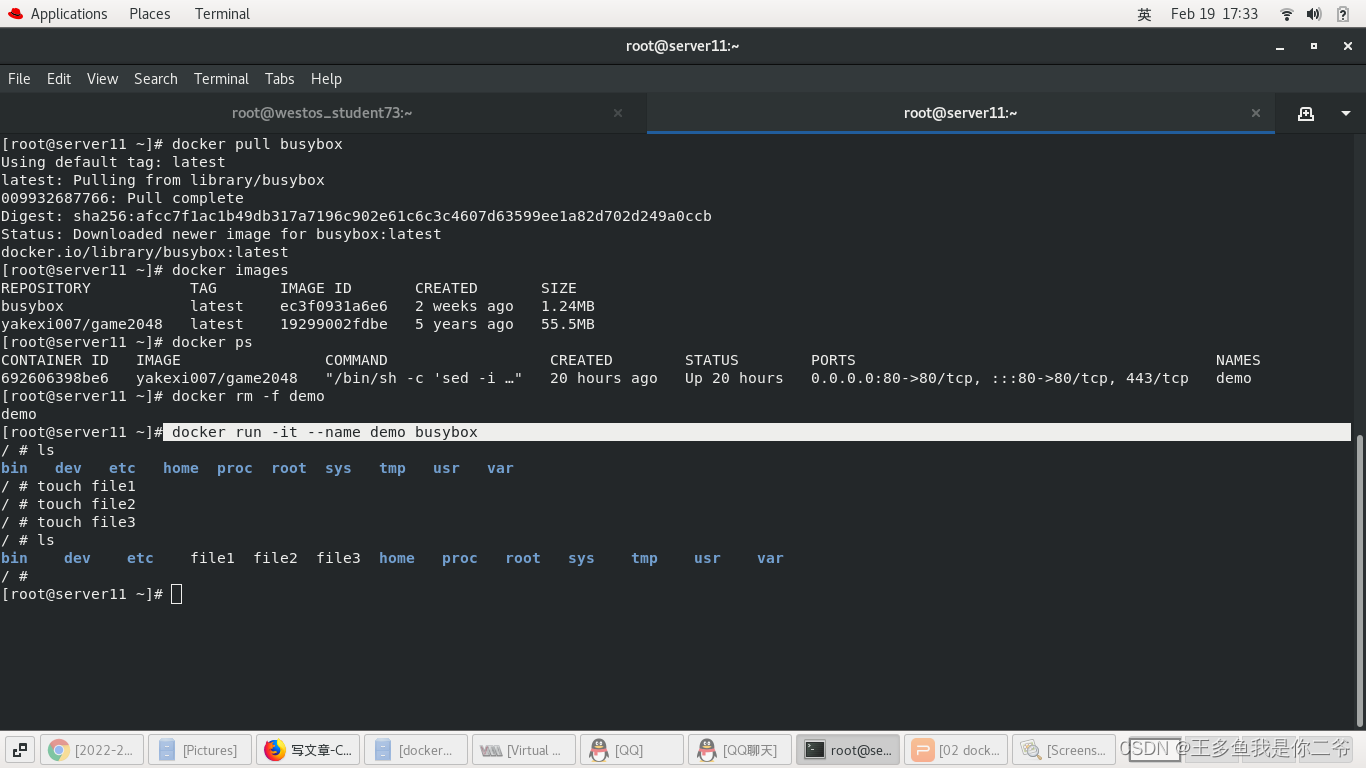Maximize the terminal window
Image resolution: width=1366 pixels, height=768 pixels.
coord(1314,46)
